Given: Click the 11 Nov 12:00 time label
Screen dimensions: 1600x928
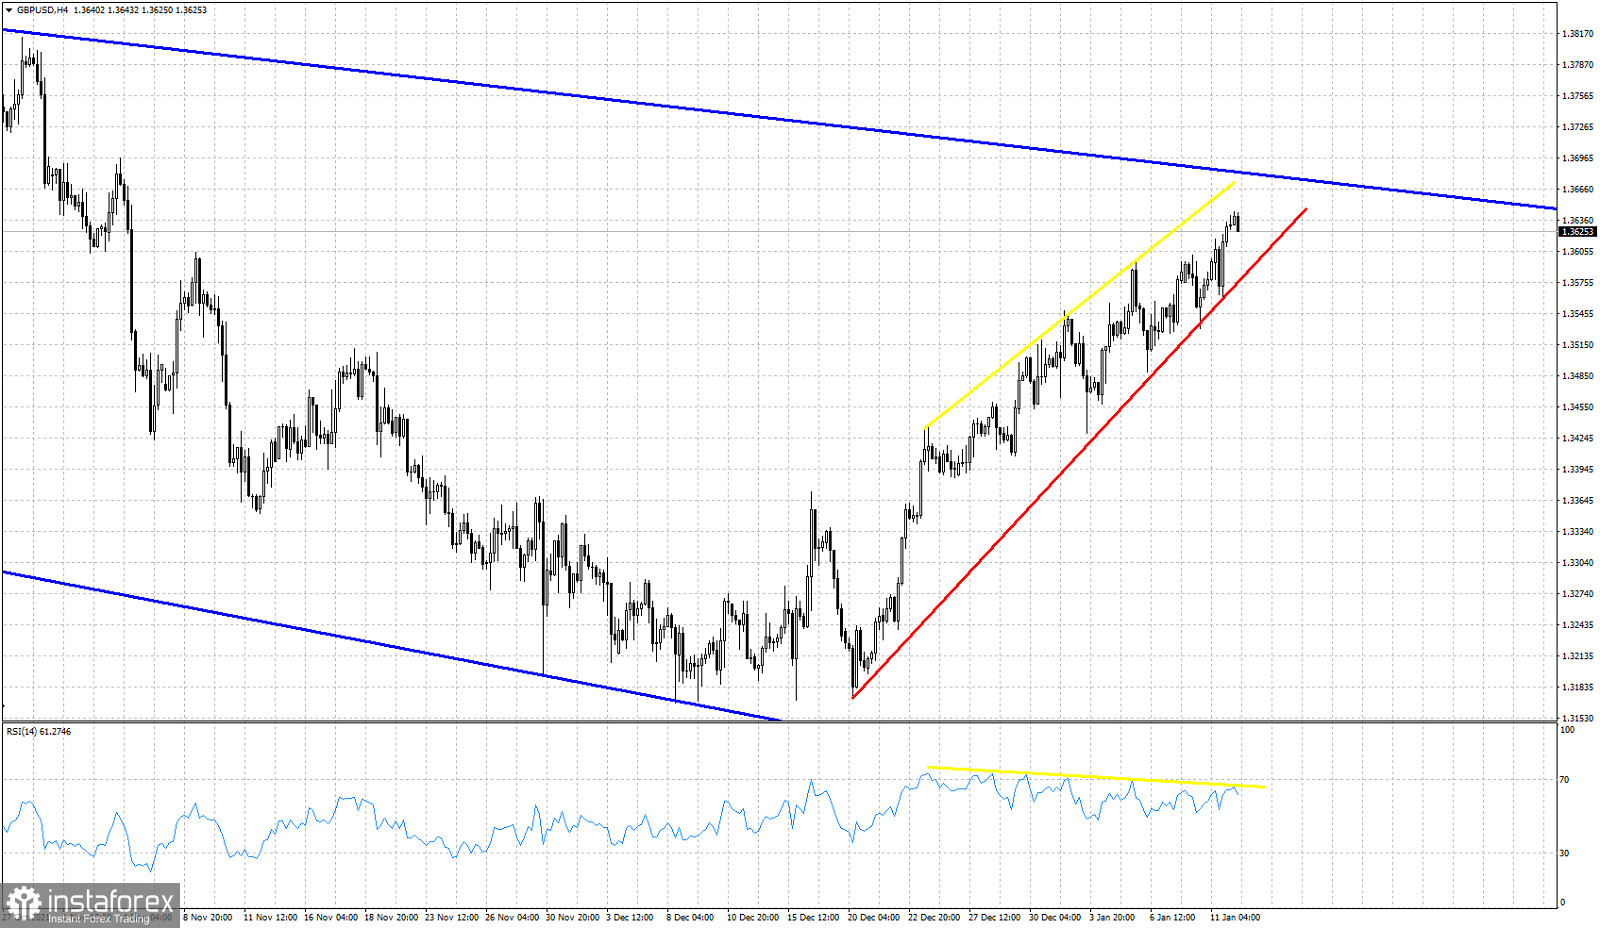Looking at the screenshot, I should pos(270,917).
